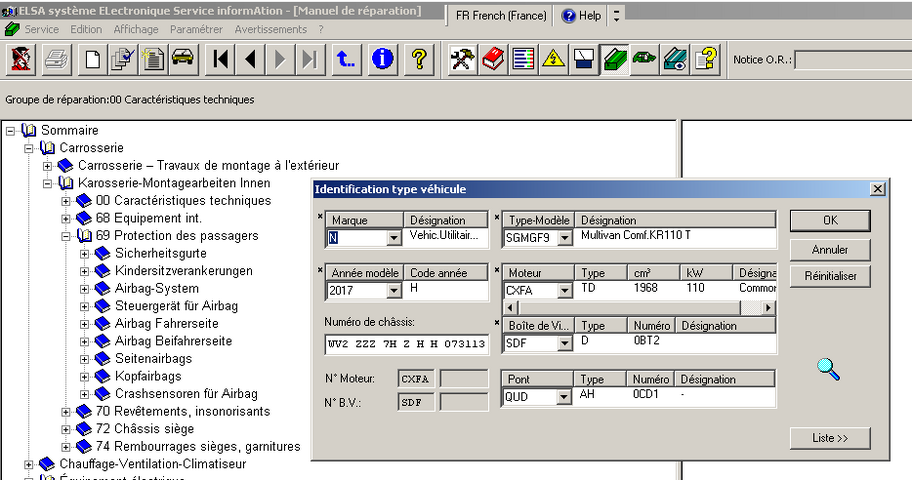Click OK in Identification dialog
The width and height of the screenshot is (912, 480).
click(830, 221)
